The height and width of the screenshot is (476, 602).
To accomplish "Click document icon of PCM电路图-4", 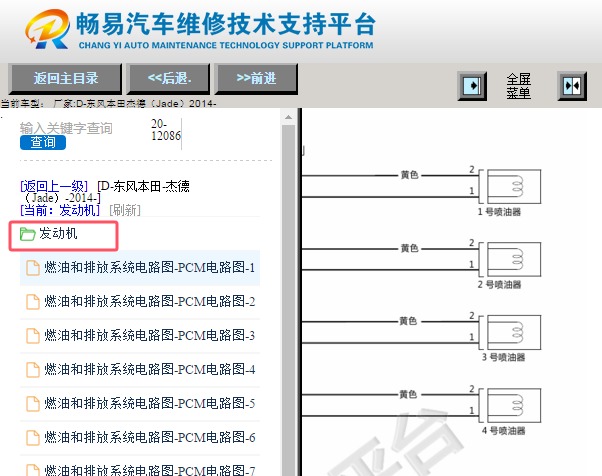I will [x=33, y=370].
